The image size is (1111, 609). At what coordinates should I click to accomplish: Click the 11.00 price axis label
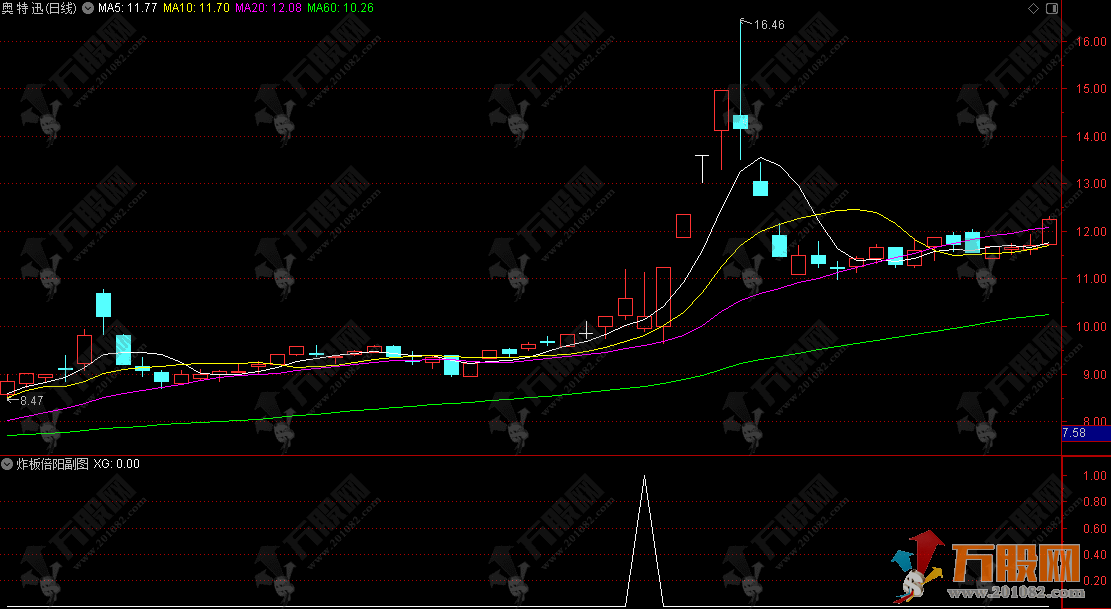pos(1091,279)
